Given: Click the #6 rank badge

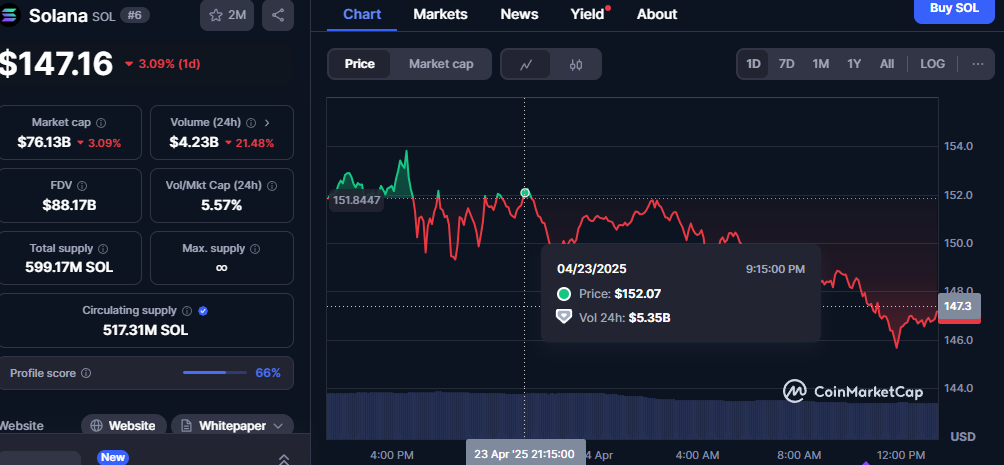Looking at the screenshot, I should click(134, 15).
